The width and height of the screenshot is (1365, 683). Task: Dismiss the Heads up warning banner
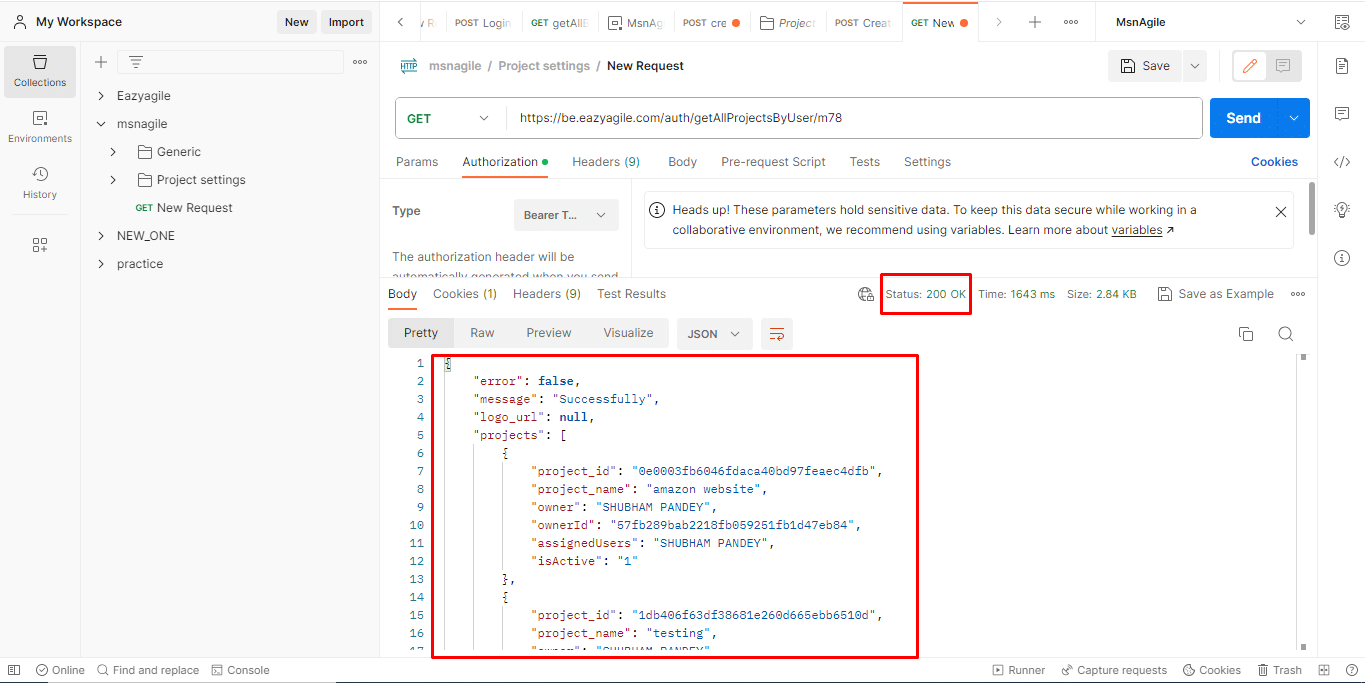1281,212
